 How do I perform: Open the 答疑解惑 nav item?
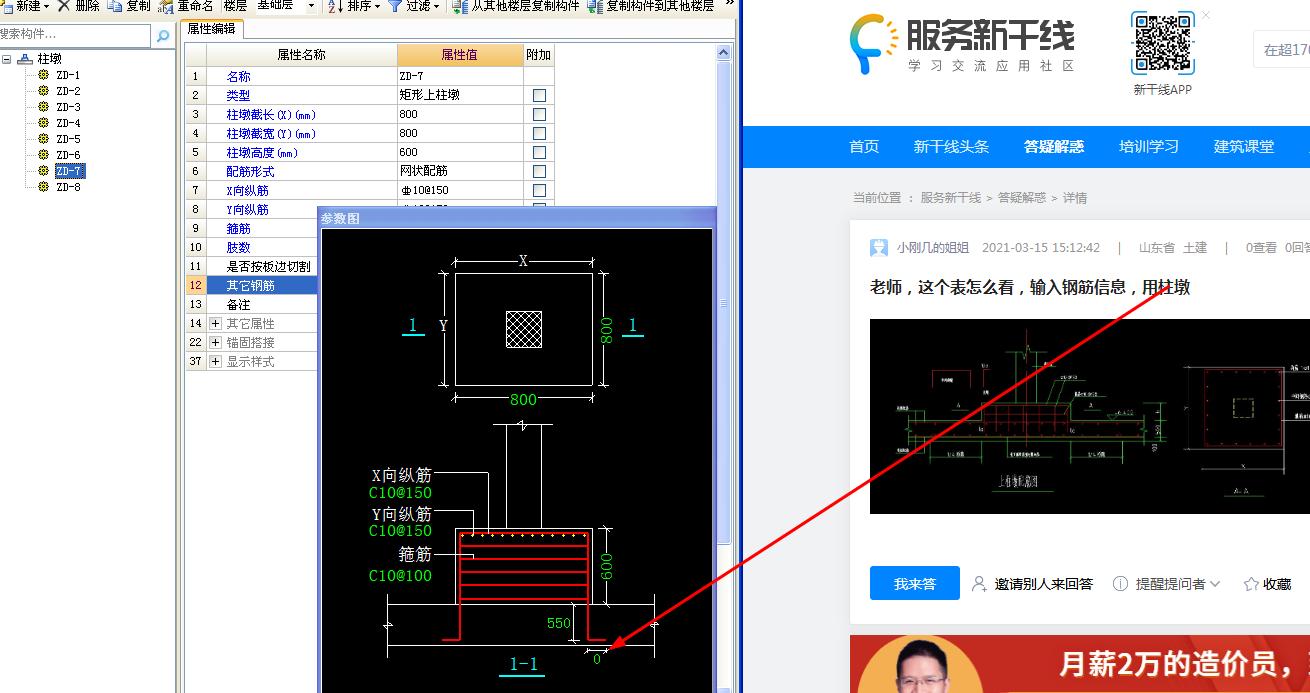(x=1054, y=146)
